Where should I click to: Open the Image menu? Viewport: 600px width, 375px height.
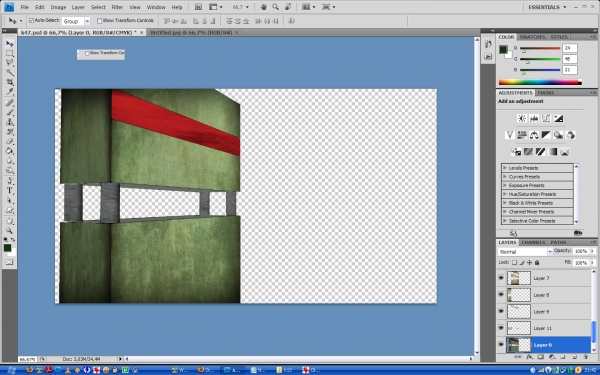pyautogui.click(x=58, y=7)
